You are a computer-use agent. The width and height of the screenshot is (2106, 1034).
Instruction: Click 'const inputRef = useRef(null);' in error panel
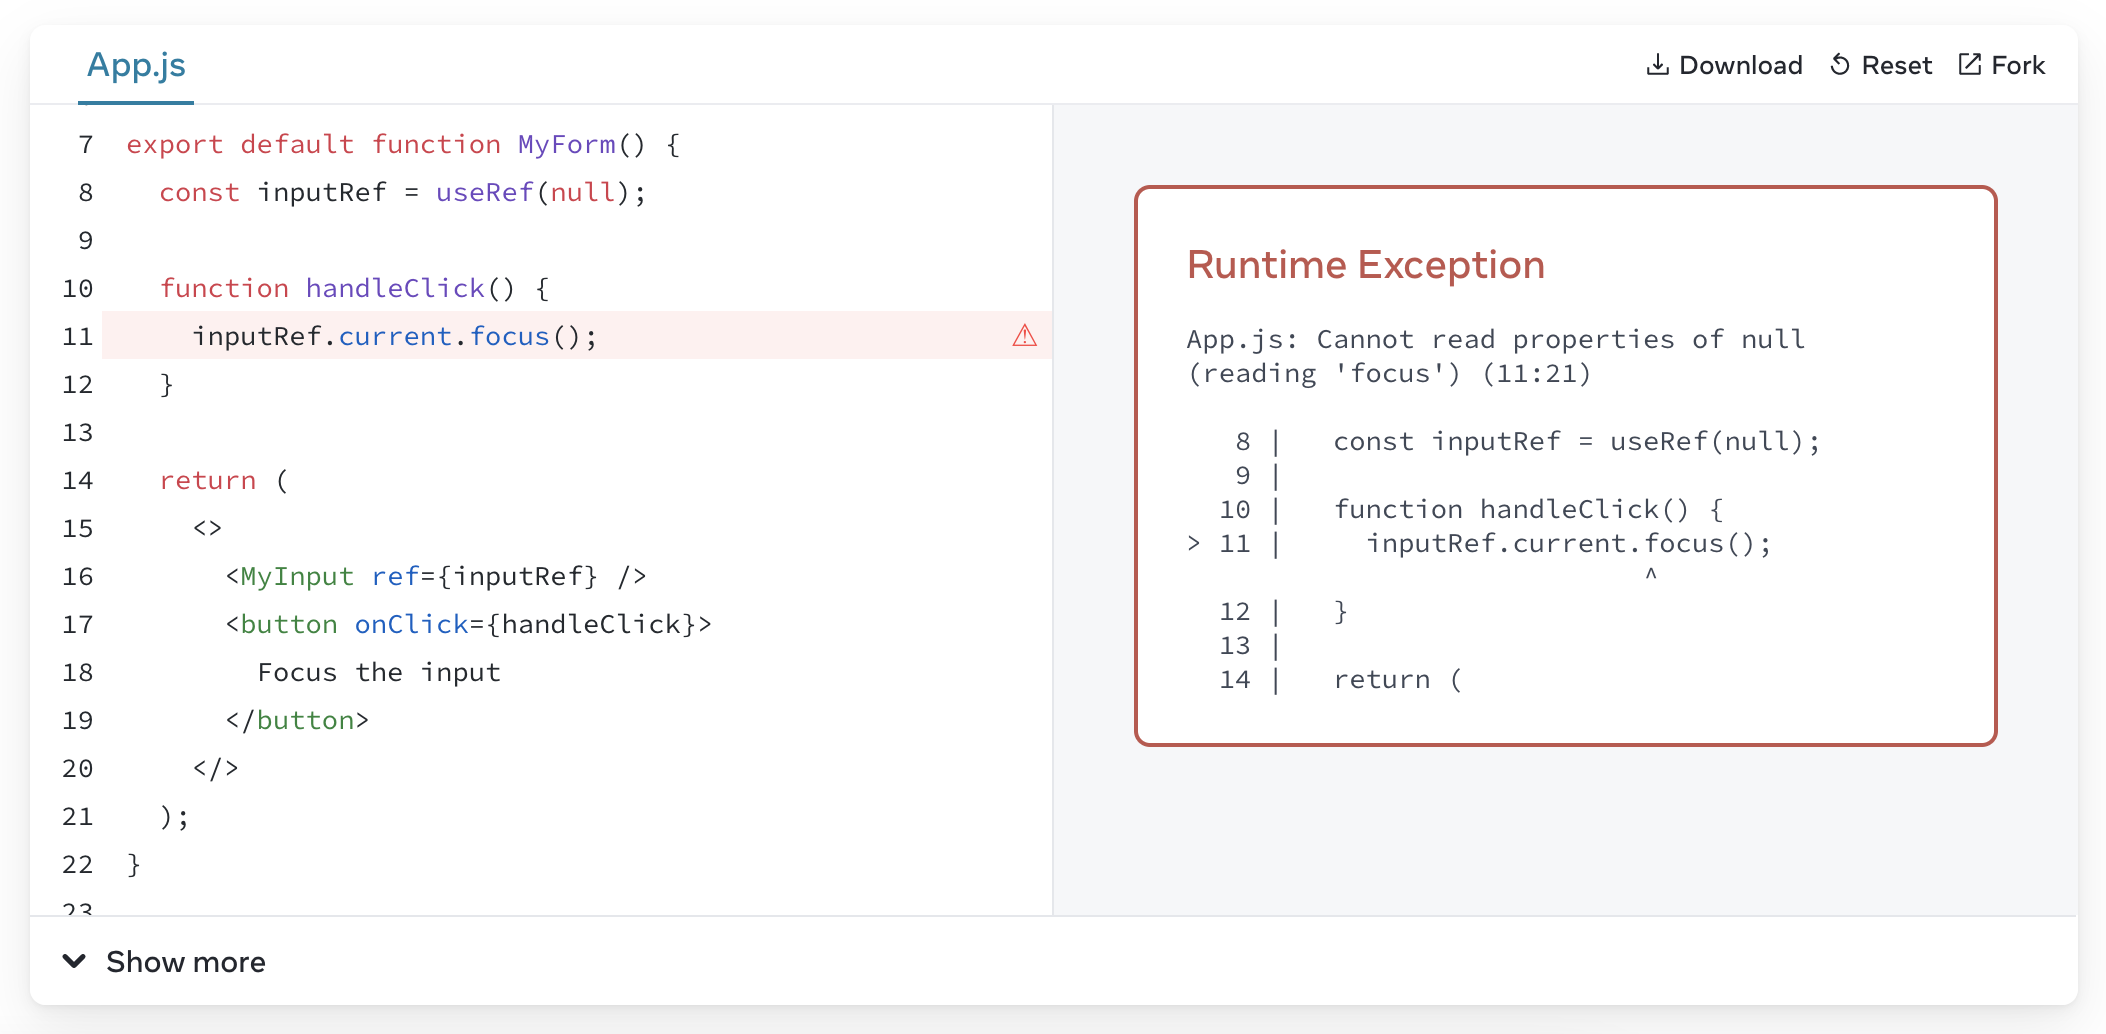click(1577, 441)
